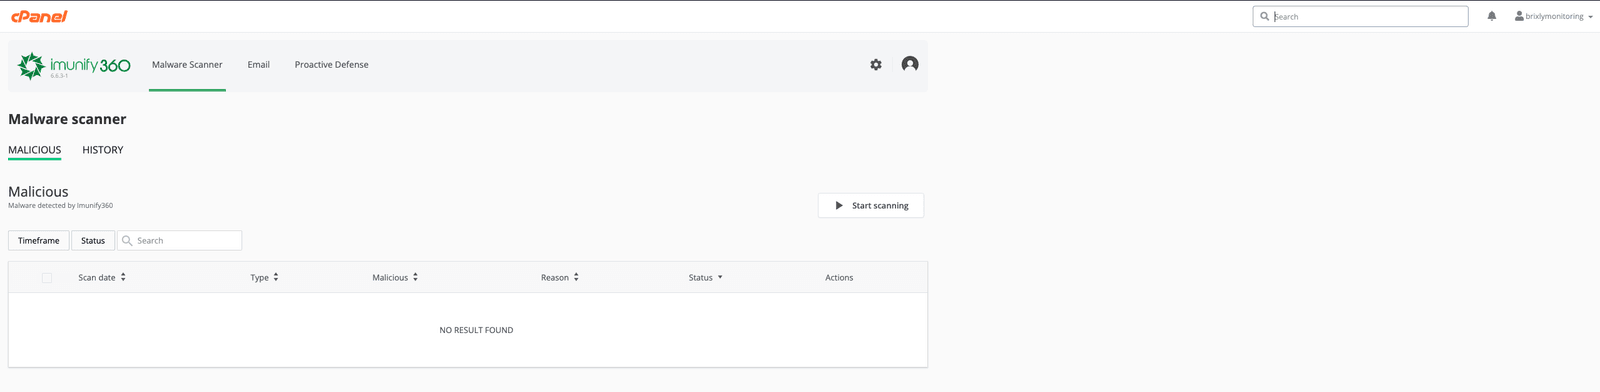Sort by the Reason column
This screenshot has height=392, width=1600.
coord(560,278)
